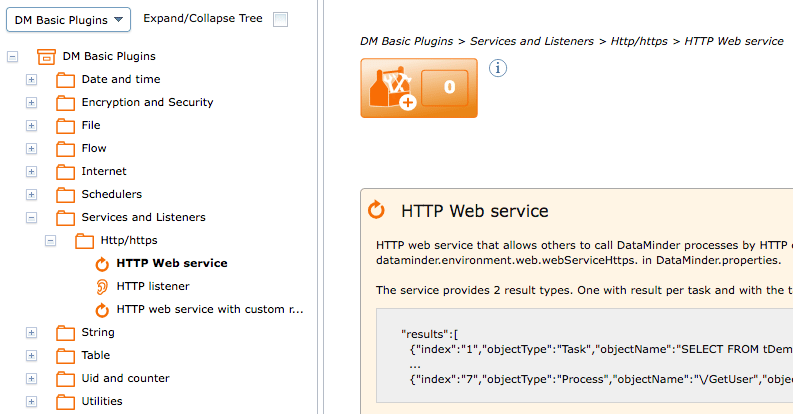Click the orange toolbox add icon
Screen dimensions: 793x414
(x=393, y=88)
